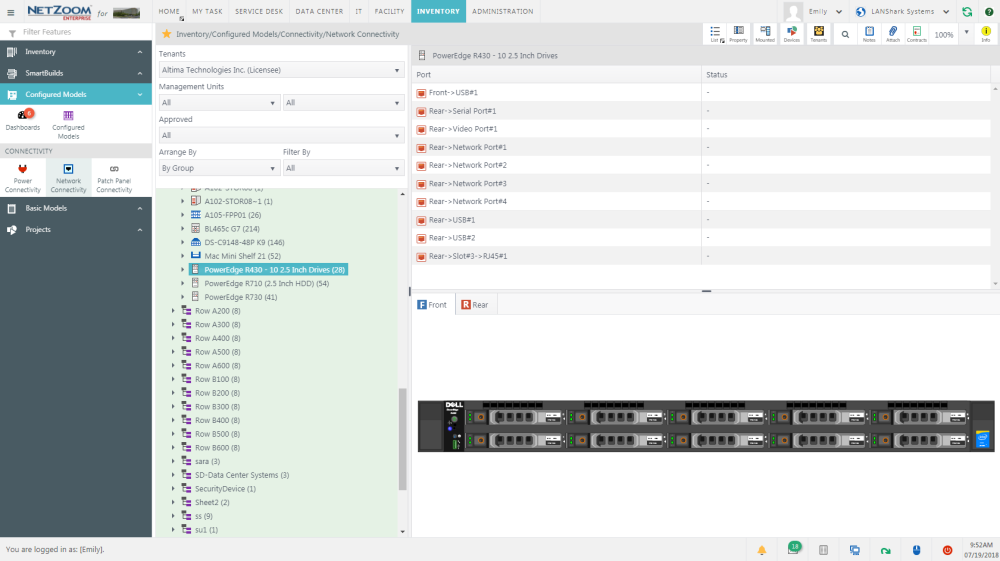Open the Tenants dropdown
Viewport: 1000px width, 561px height.
point(281,71)
